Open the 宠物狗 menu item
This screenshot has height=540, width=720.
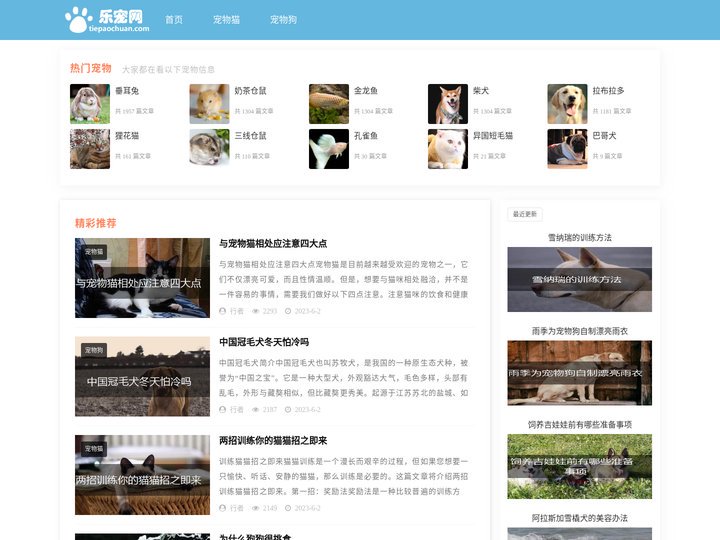point(283,20)
